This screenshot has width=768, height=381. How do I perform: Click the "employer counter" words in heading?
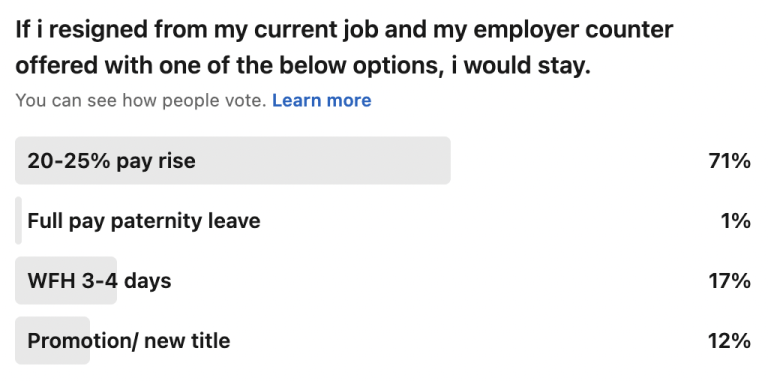pos(574,30)
